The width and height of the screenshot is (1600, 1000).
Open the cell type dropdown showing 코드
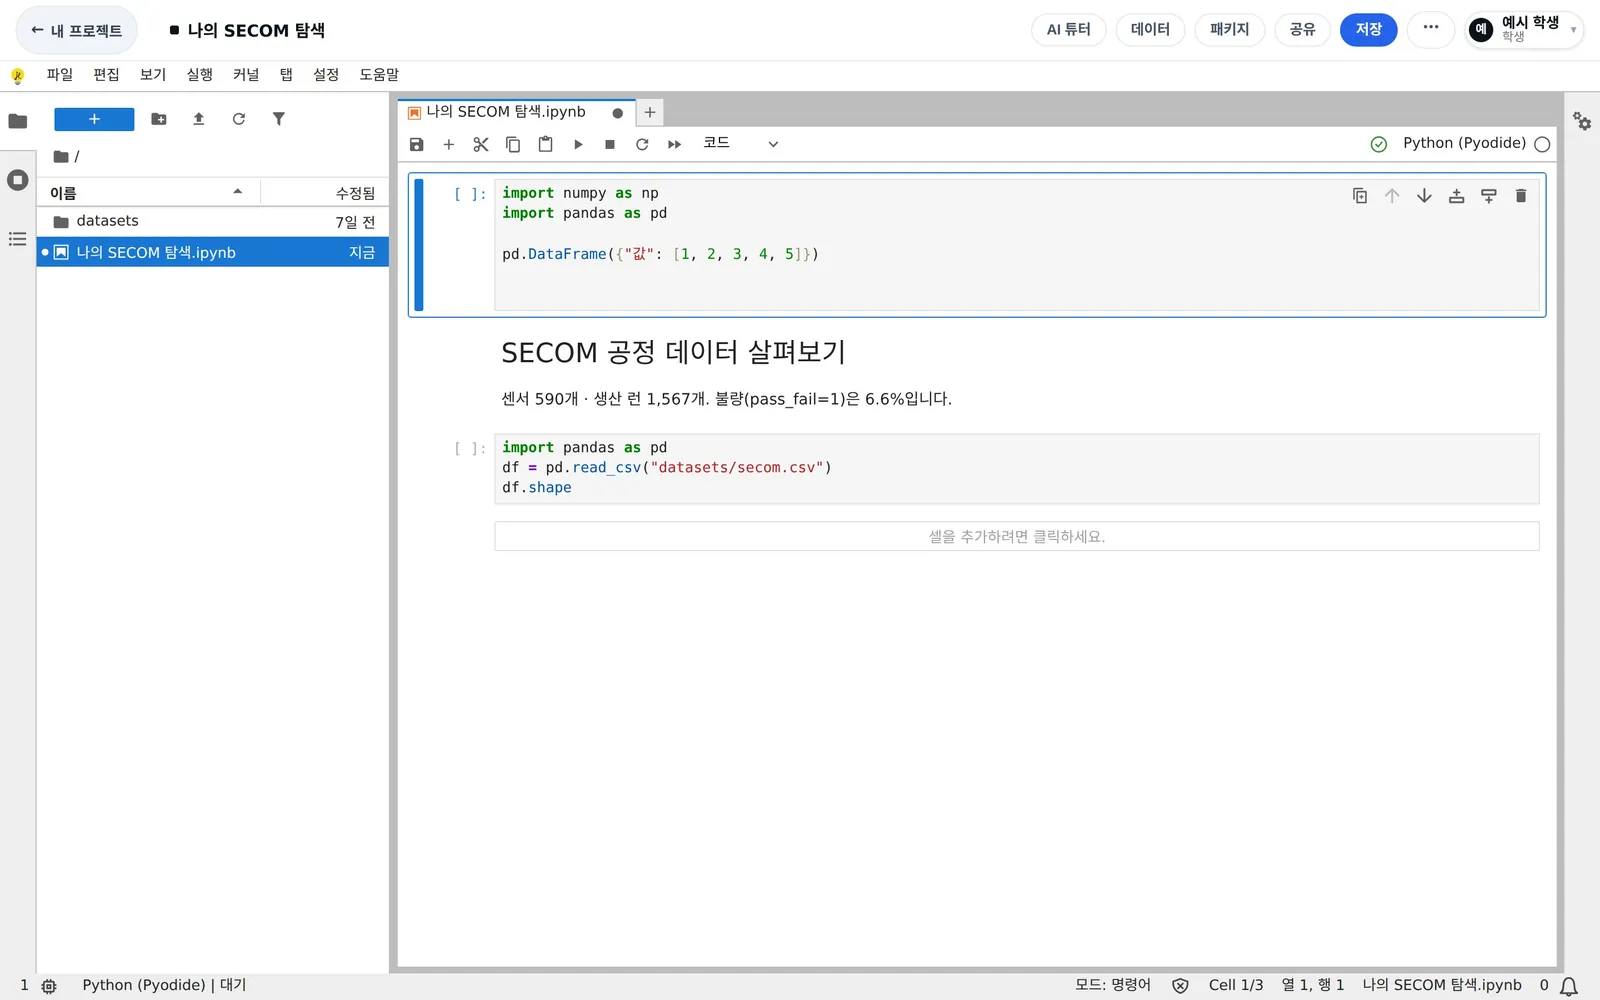[740, 144]
